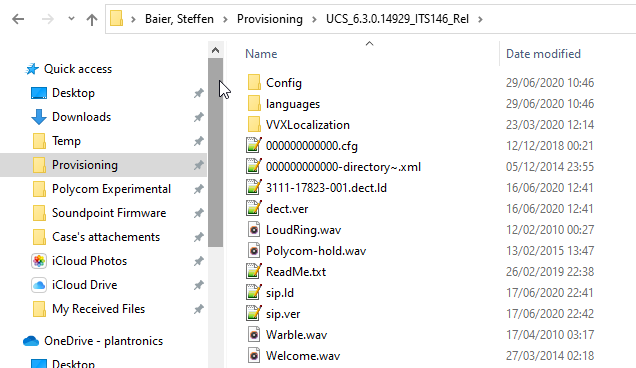Image resolution: width=636 pixels, height=368 pixels.
Task: Select the Config folder icon
Action: (254, 83)
